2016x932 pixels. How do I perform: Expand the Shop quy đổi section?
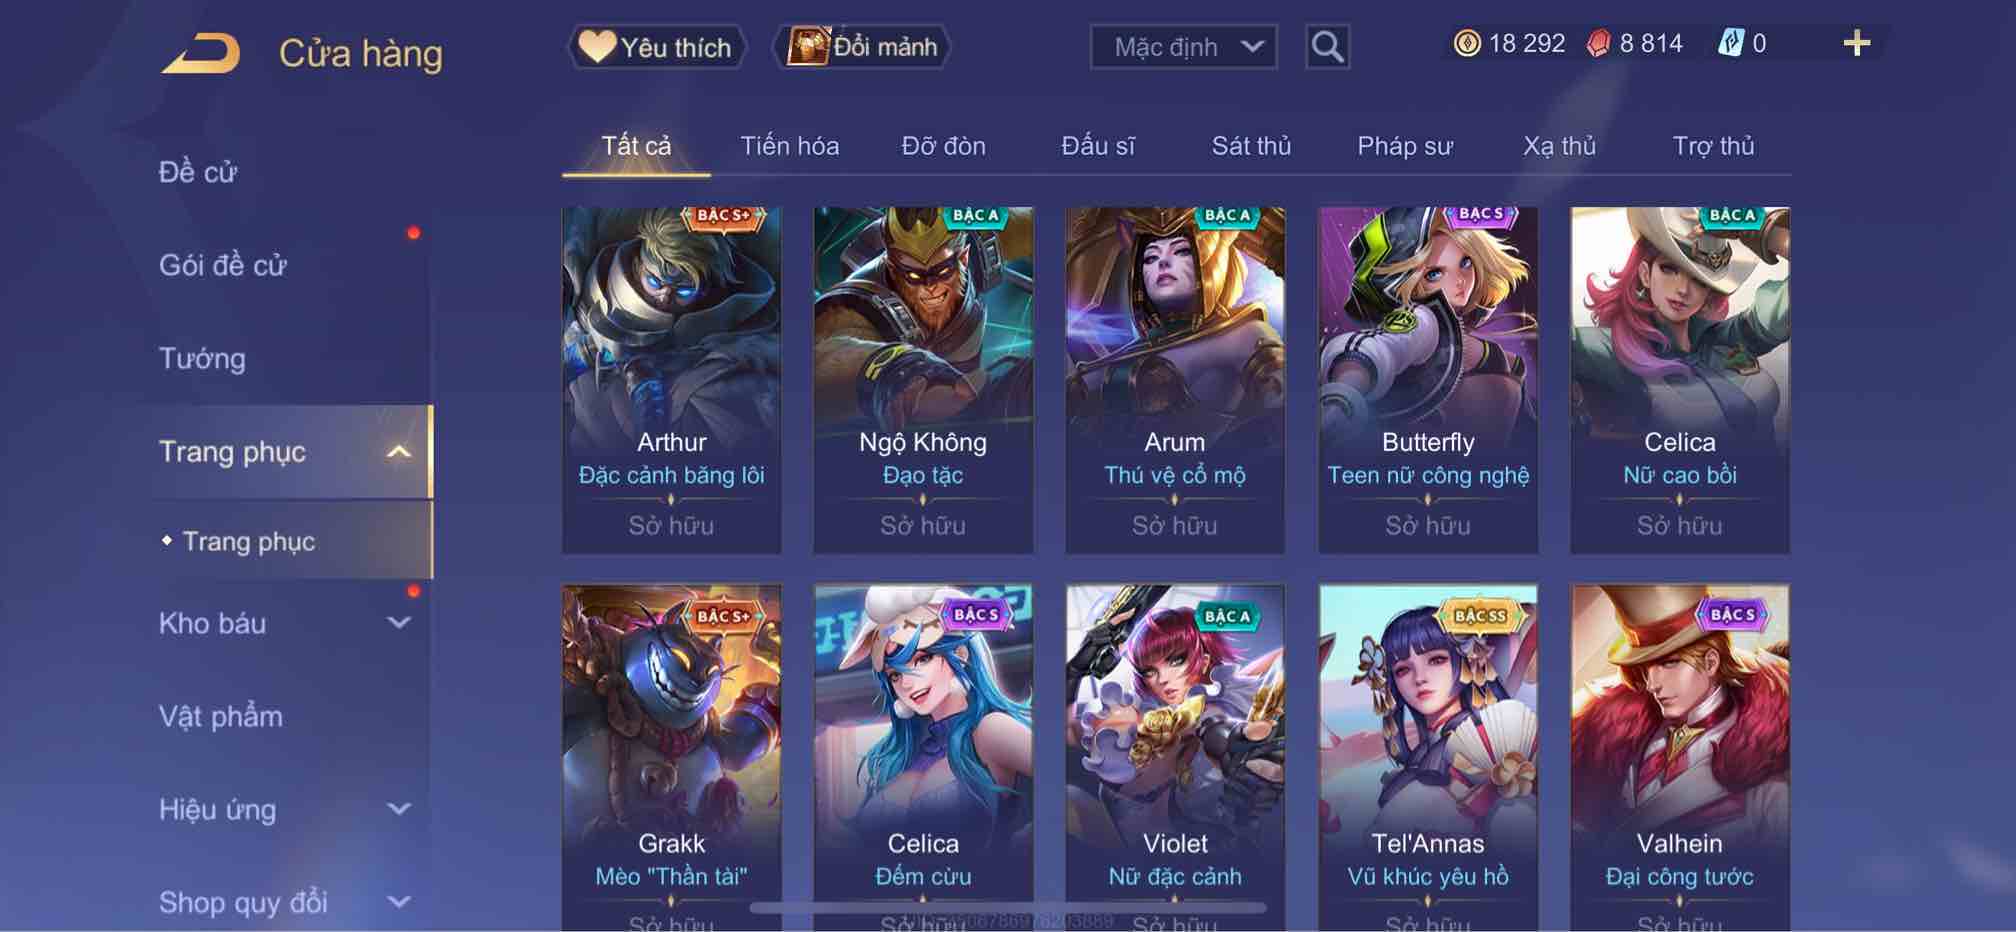coord(398,902)
